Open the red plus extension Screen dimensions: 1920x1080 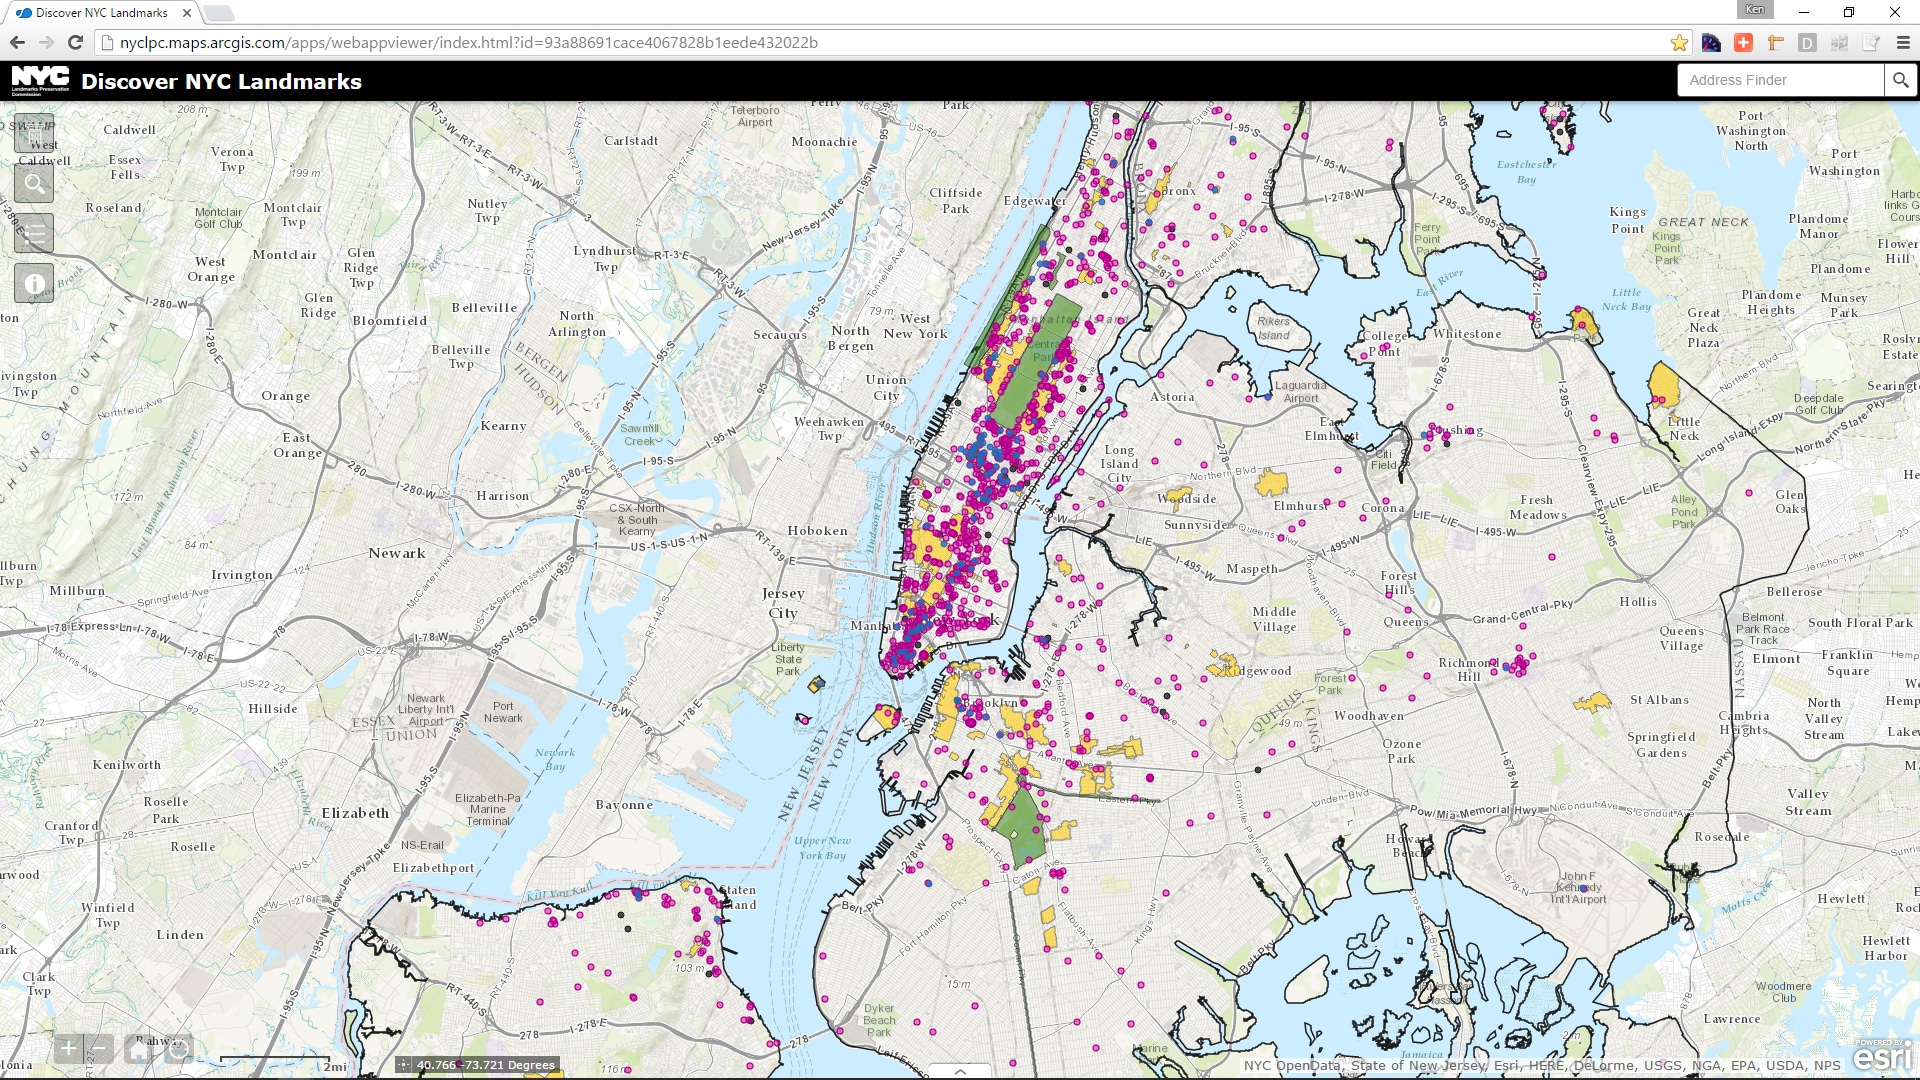pyautogui.click(x=1743, y=42)
